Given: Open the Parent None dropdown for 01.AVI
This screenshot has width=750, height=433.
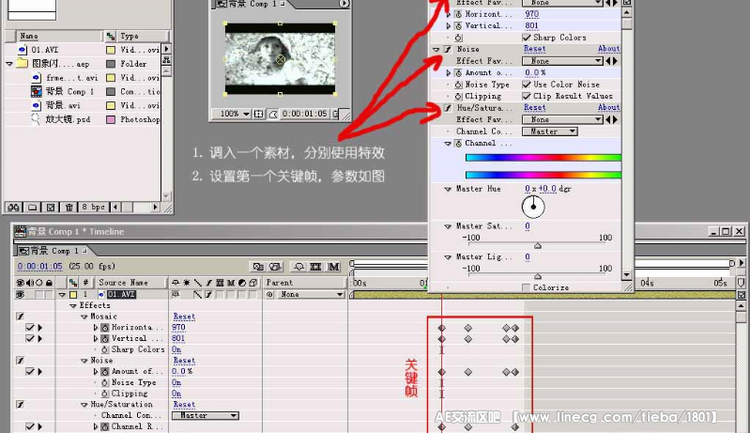Looking at the screenshot, I should 311,294.
